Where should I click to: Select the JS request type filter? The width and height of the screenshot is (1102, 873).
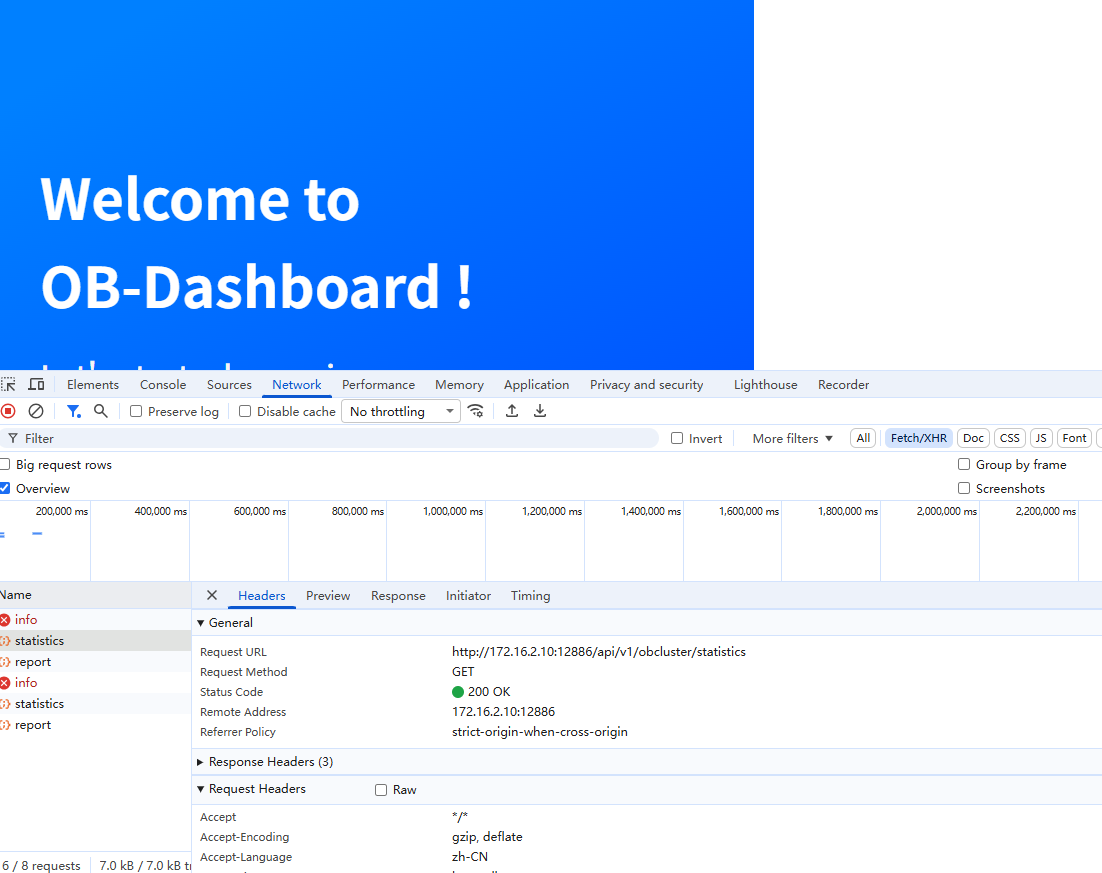1041,438
